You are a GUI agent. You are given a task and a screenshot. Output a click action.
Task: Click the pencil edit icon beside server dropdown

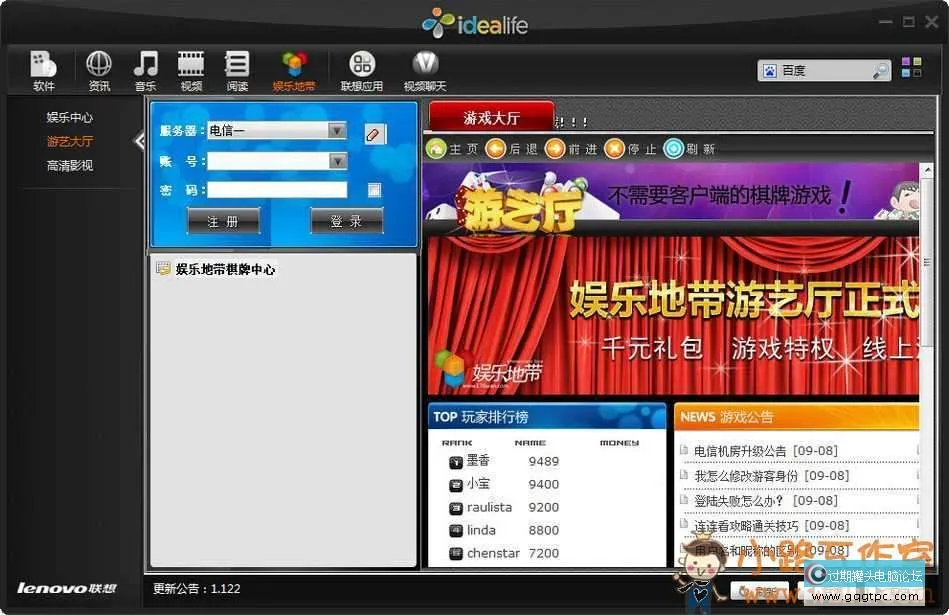(374, 134)
